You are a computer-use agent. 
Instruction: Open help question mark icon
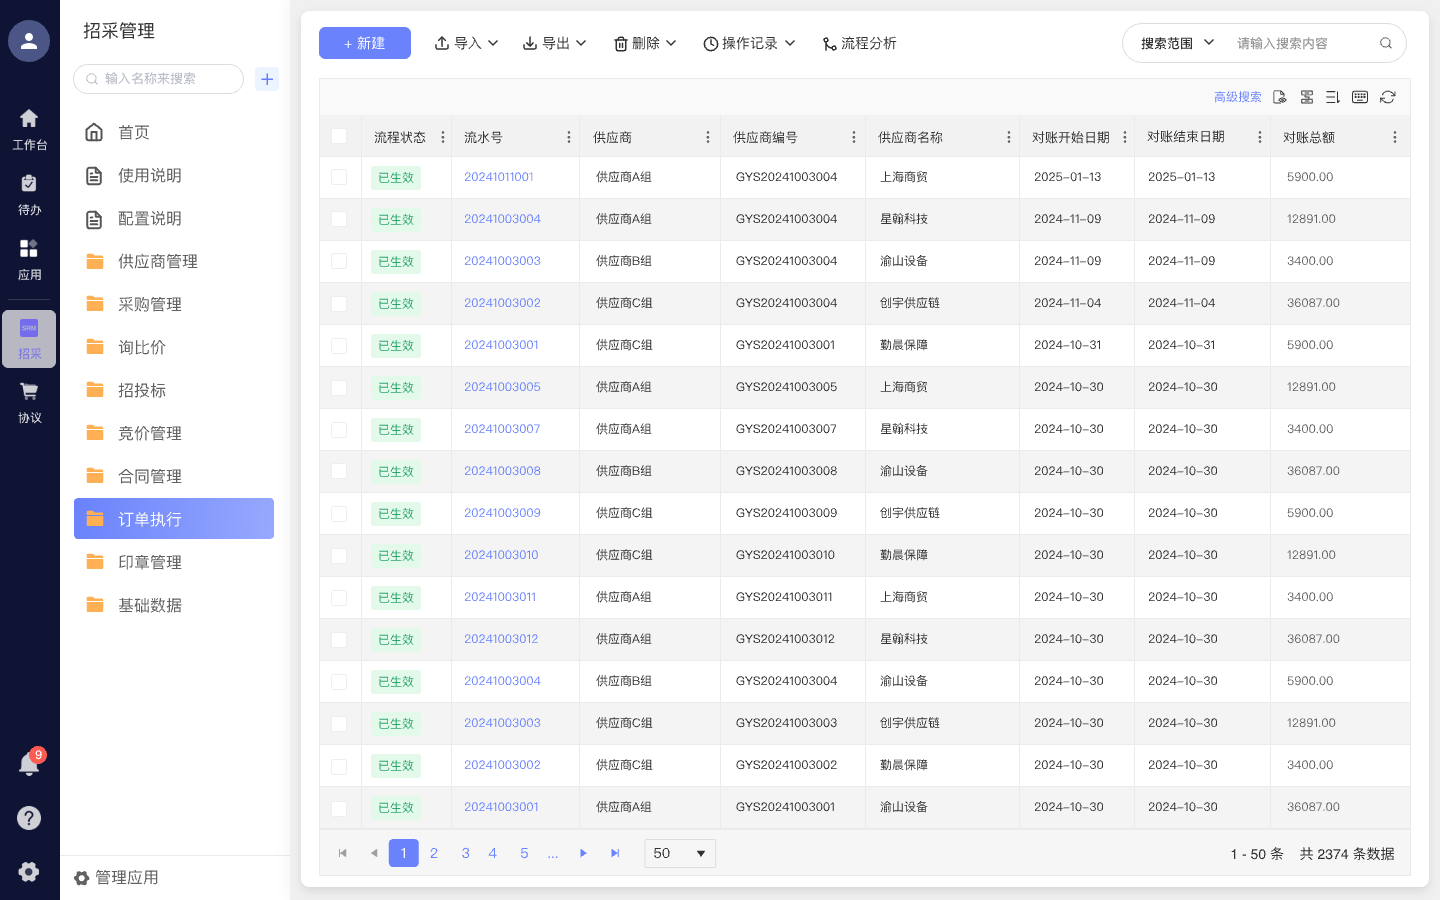[x=29, y=818]
